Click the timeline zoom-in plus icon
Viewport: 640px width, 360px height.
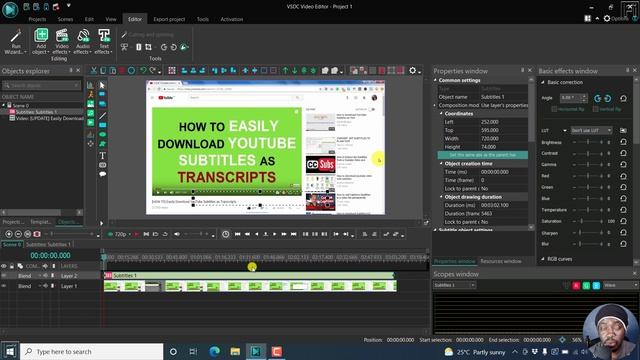(9, 234)
